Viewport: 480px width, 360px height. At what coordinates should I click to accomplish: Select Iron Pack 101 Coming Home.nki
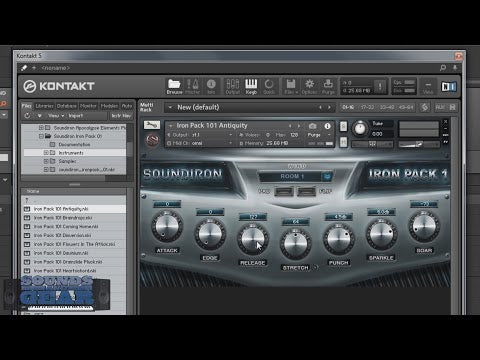[x=66, y=226]
